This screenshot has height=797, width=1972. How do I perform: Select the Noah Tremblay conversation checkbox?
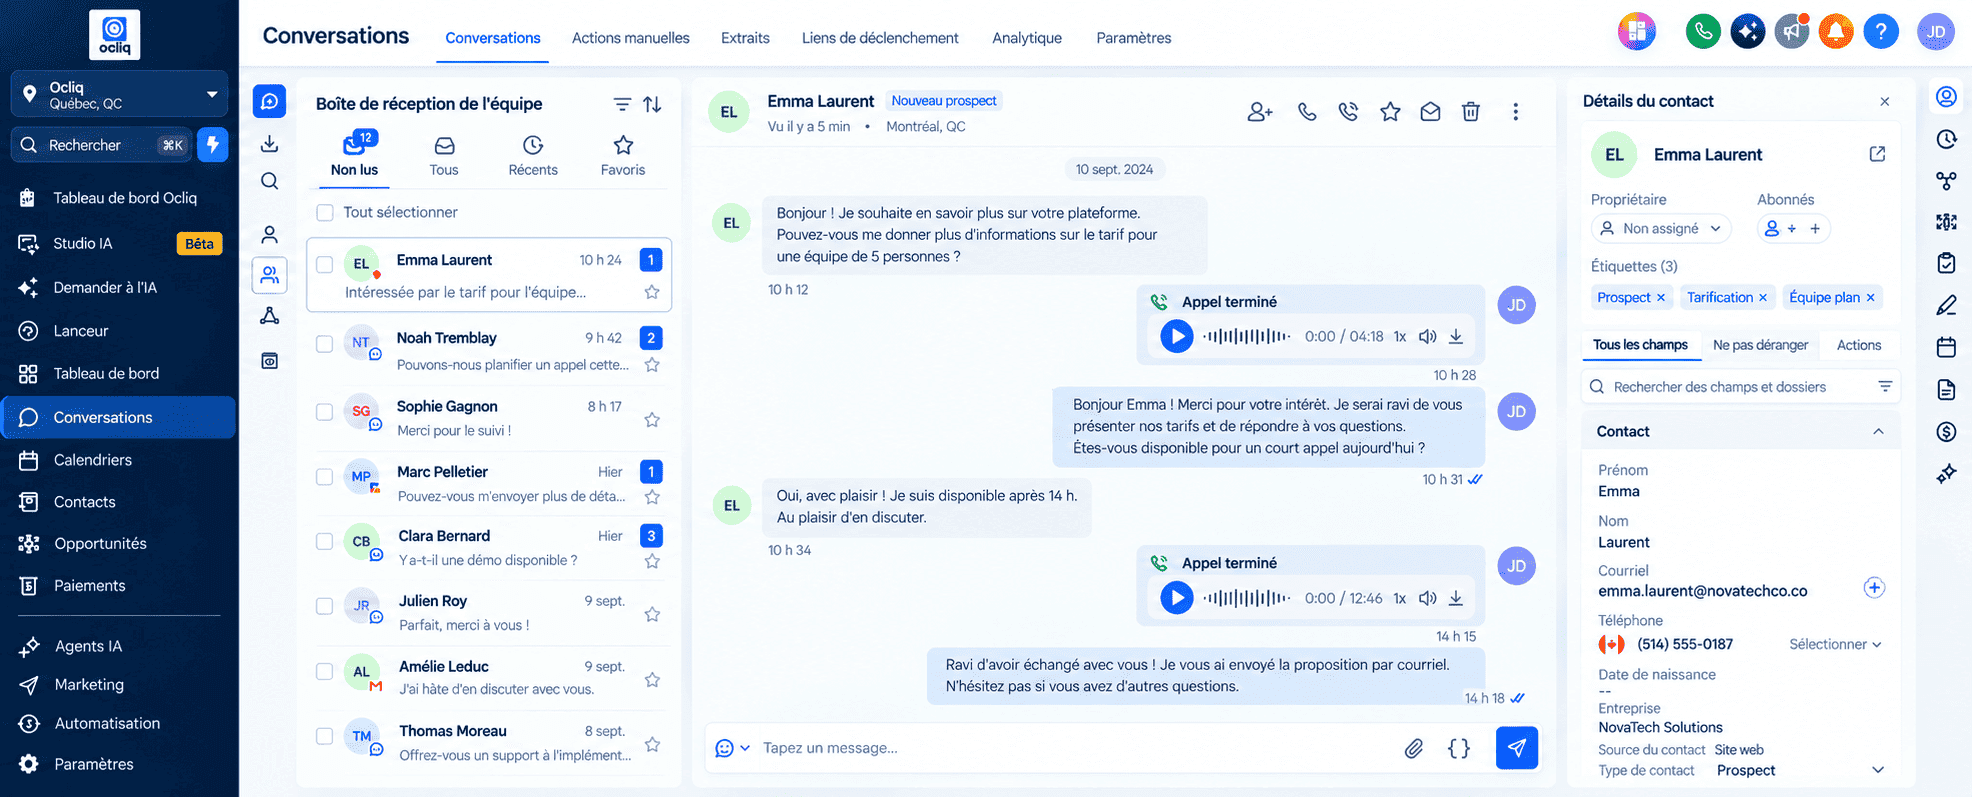(325, 344)
